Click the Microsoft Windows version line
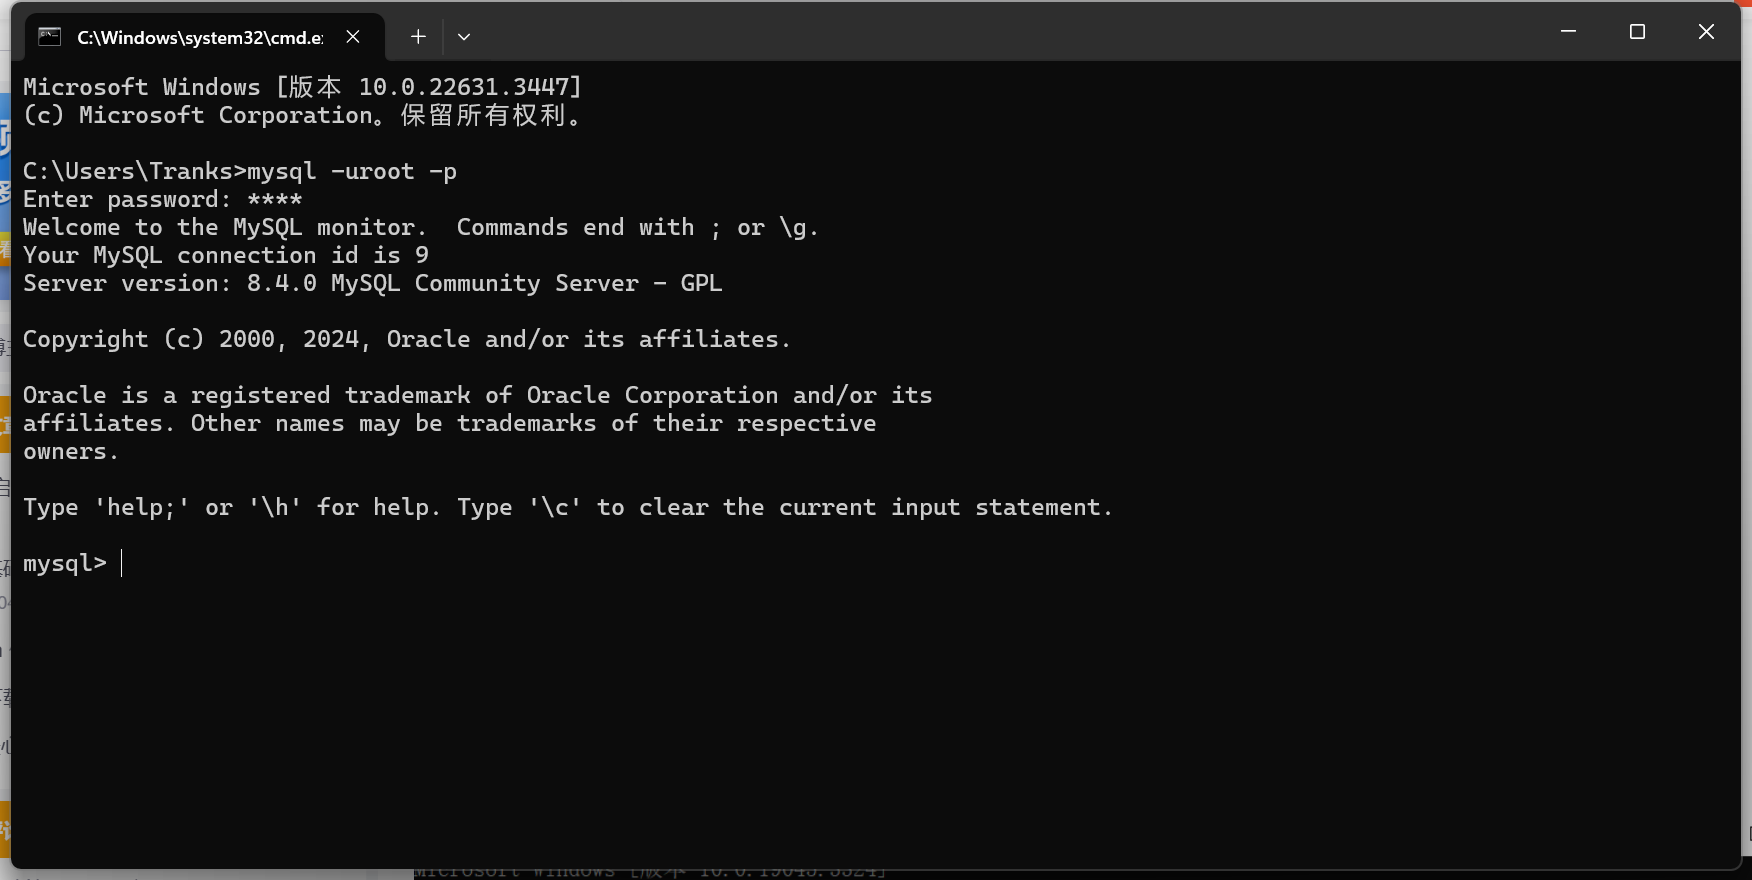 (x=302, y=87)
